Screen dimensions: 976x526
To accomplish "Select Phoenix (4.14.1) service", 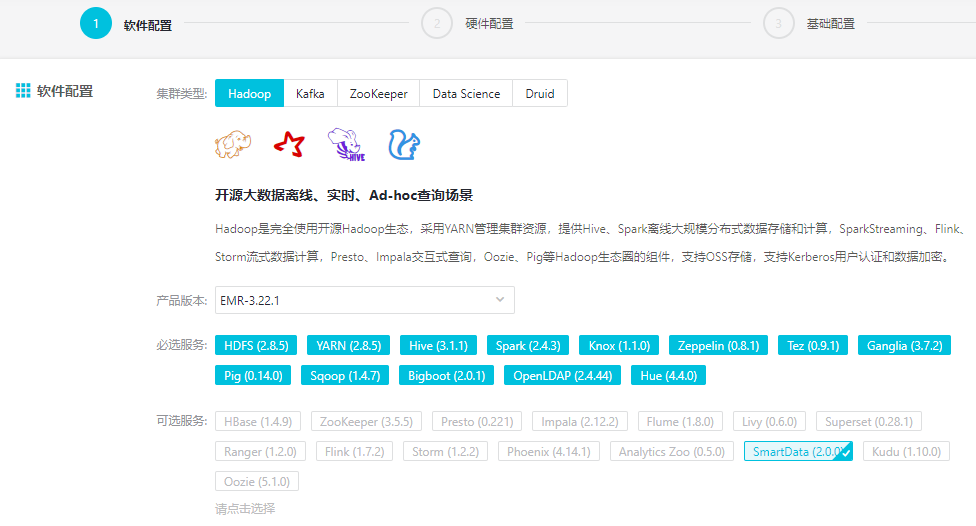I will tap(548, 451).
